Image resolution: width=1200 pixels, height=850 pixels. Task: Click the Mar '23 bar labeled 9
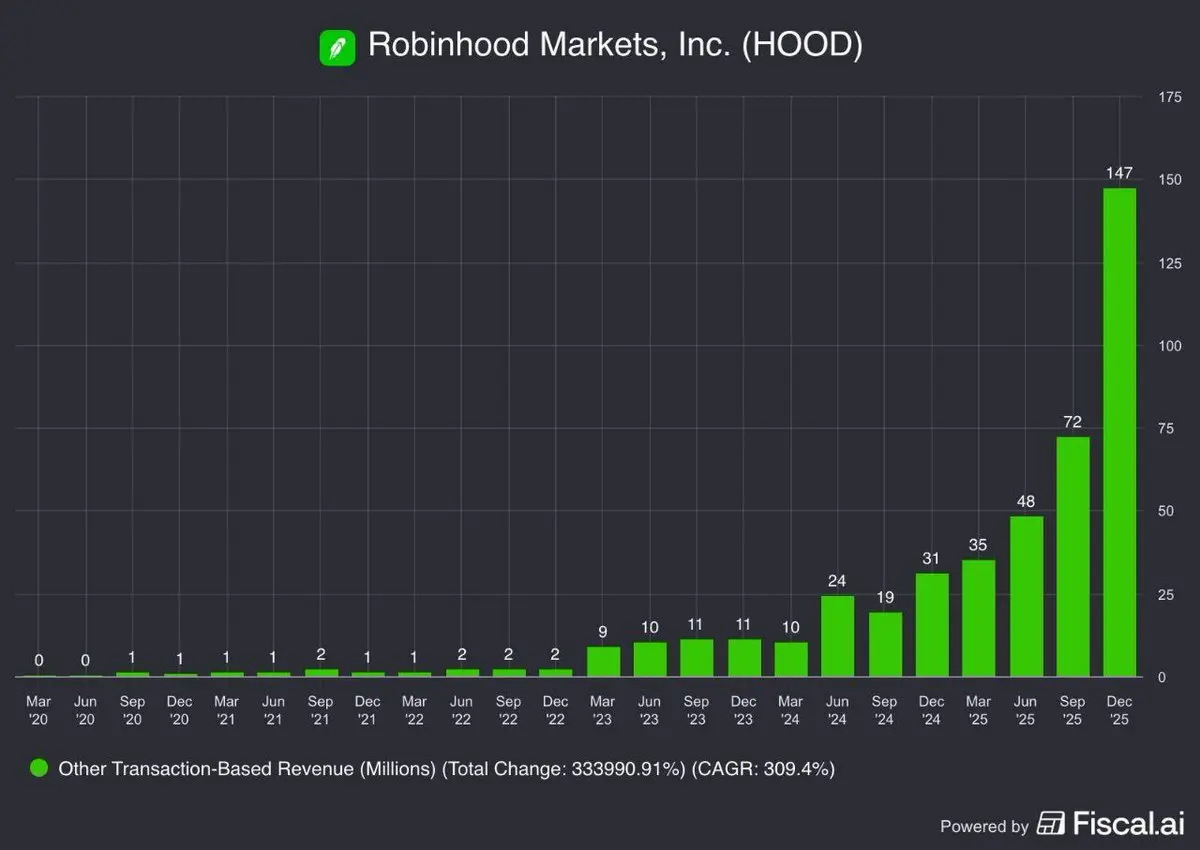pos(603,662)
